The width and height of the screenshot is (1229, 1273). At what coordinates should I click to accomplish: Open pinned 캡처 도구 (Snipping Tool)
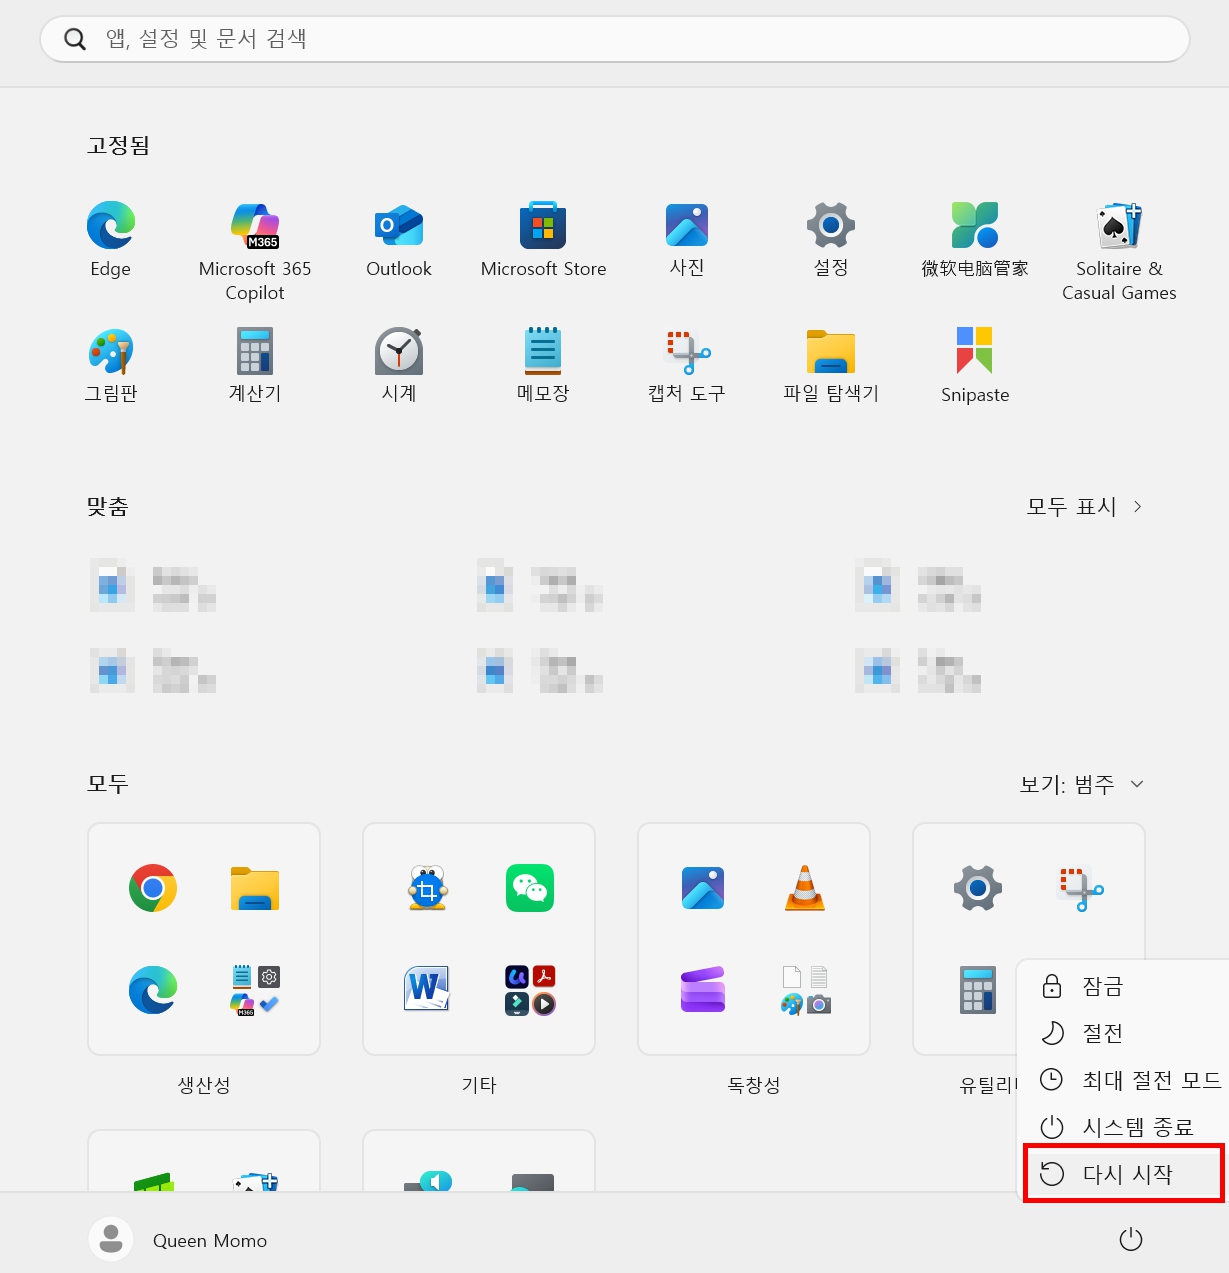[687, 365]
